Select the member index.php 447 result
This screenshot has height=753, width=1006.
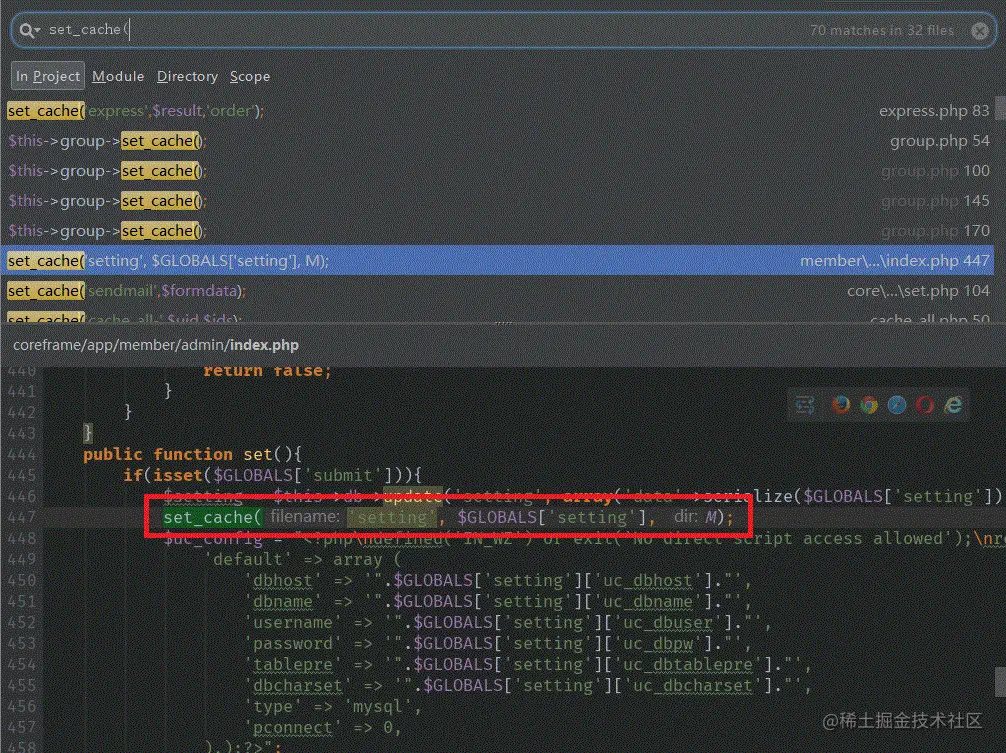tap(498, 260)
